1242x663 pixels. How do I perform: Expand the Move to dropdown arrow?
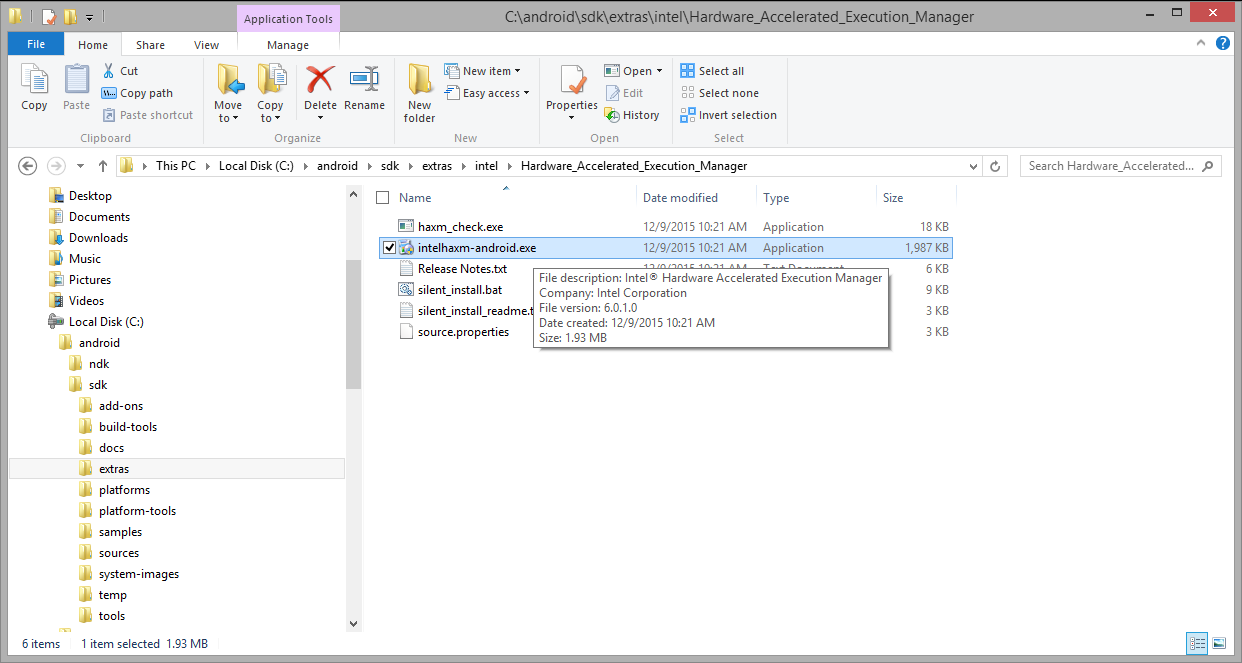(228, 118)
